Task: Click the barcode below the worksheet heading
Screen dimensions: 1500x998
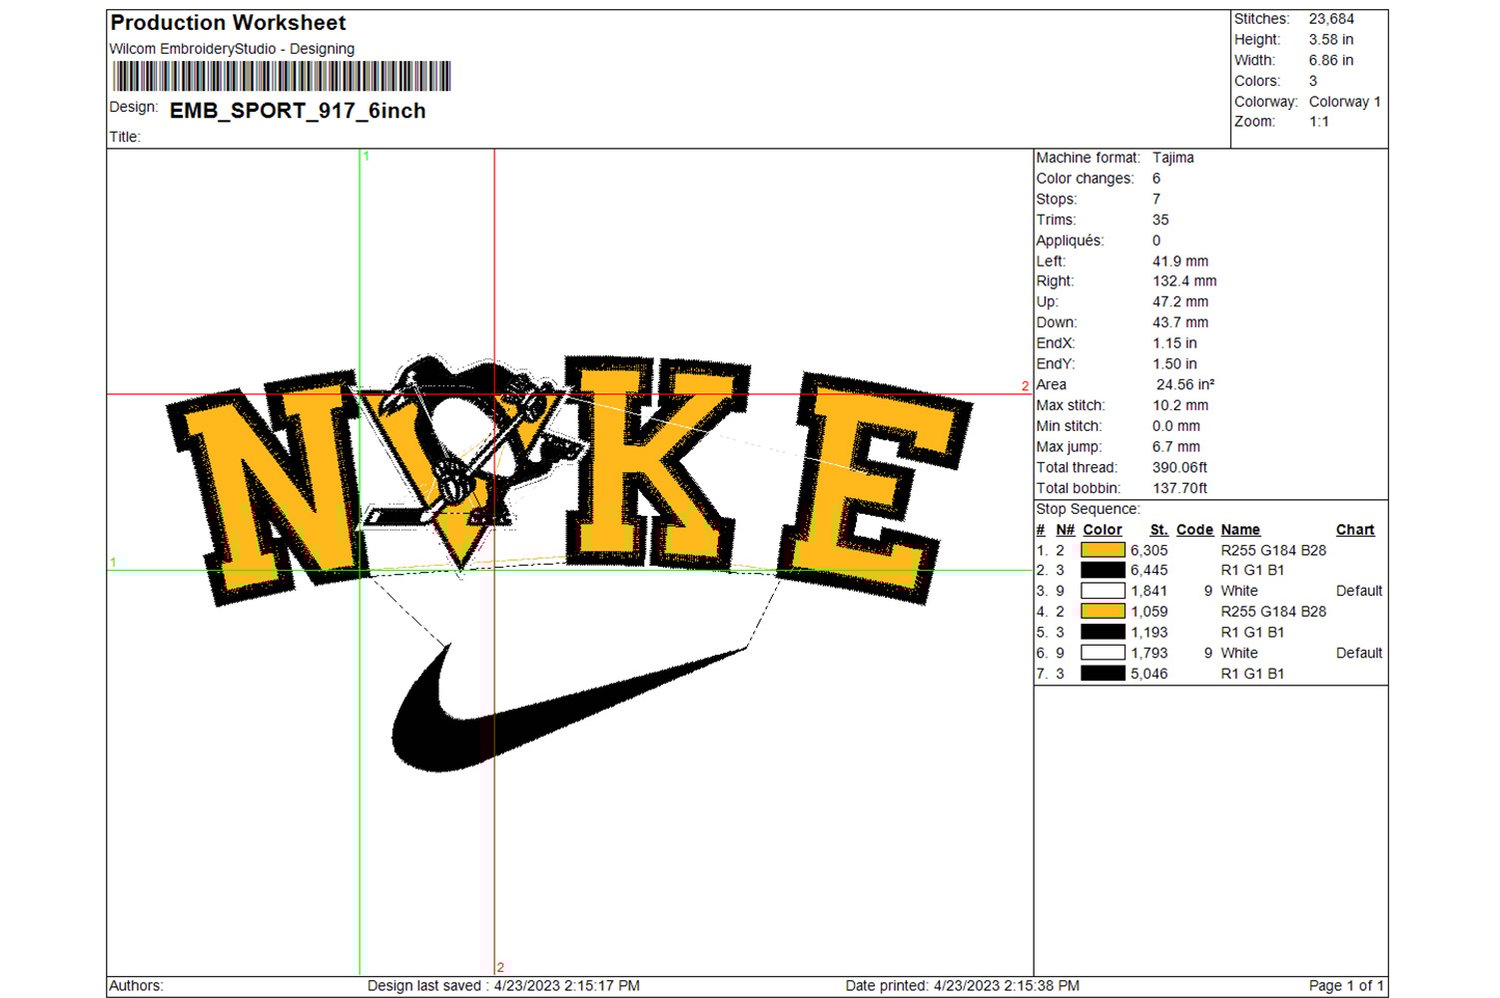Action: [281, 76]
